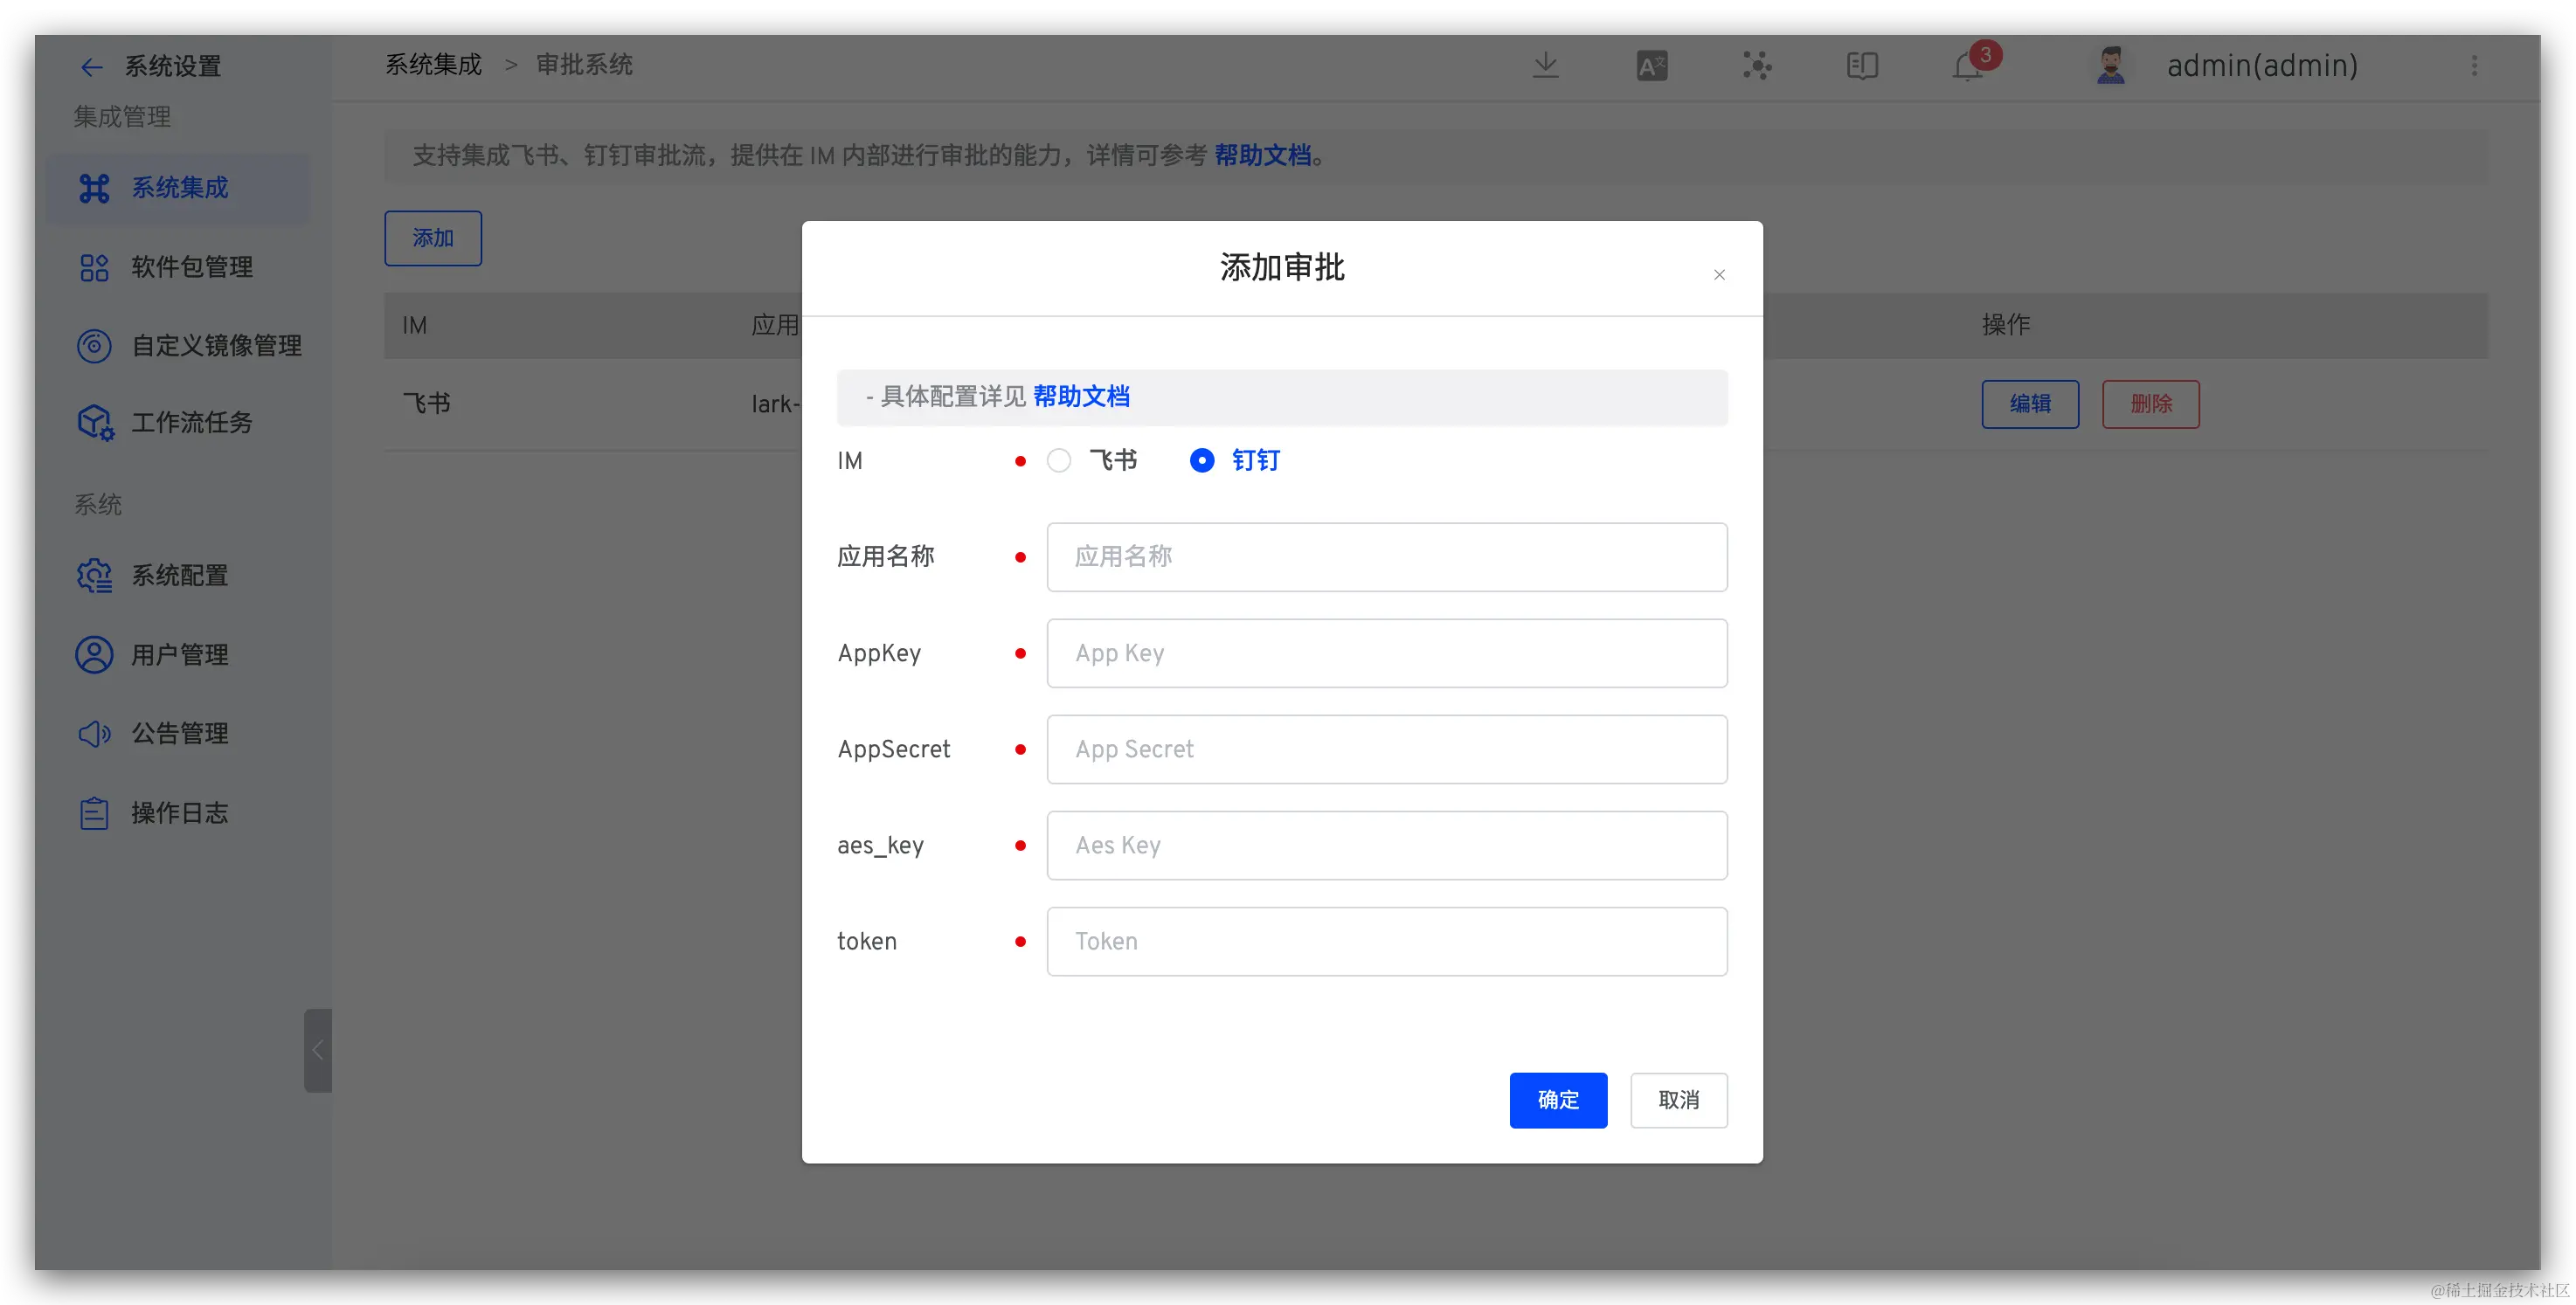Close the 添加审批 dialog with X
2576x1305 pixels.
tap(1719, 275)
